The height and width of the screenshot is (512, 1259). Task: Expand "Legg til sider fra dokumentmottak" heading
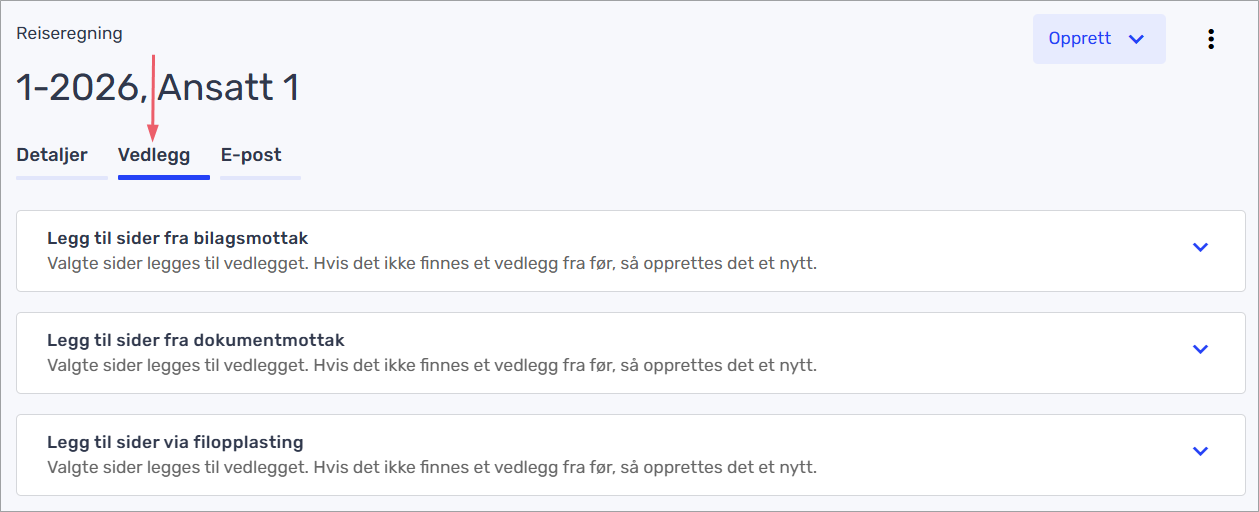coord(195,340)
